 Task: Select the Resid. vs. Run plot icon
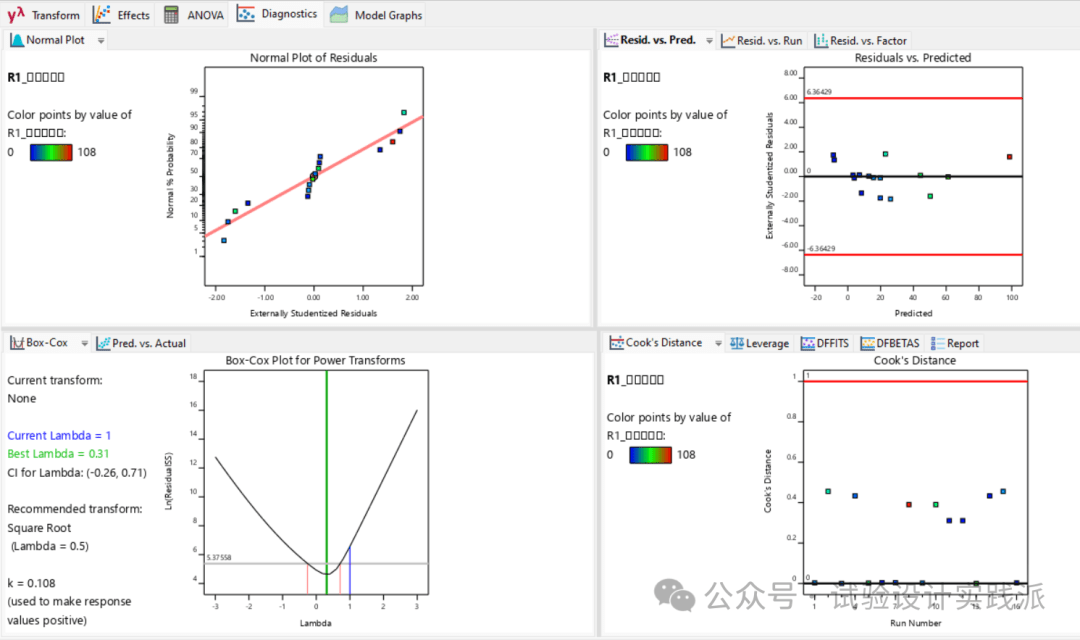click(x=727, y=41)
